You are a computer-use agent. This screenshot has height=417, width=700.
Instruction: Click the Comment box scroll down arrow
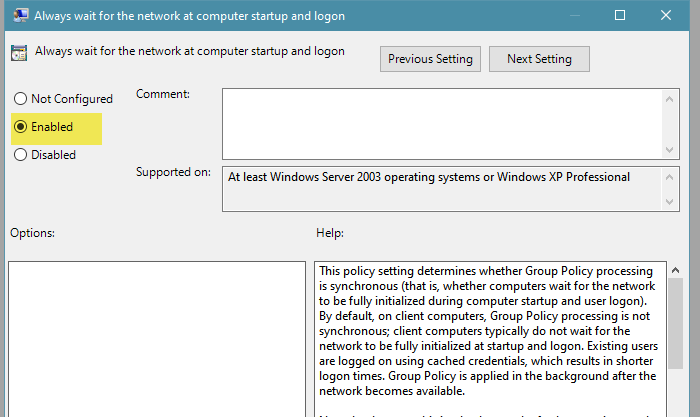(x=670, y=149)
